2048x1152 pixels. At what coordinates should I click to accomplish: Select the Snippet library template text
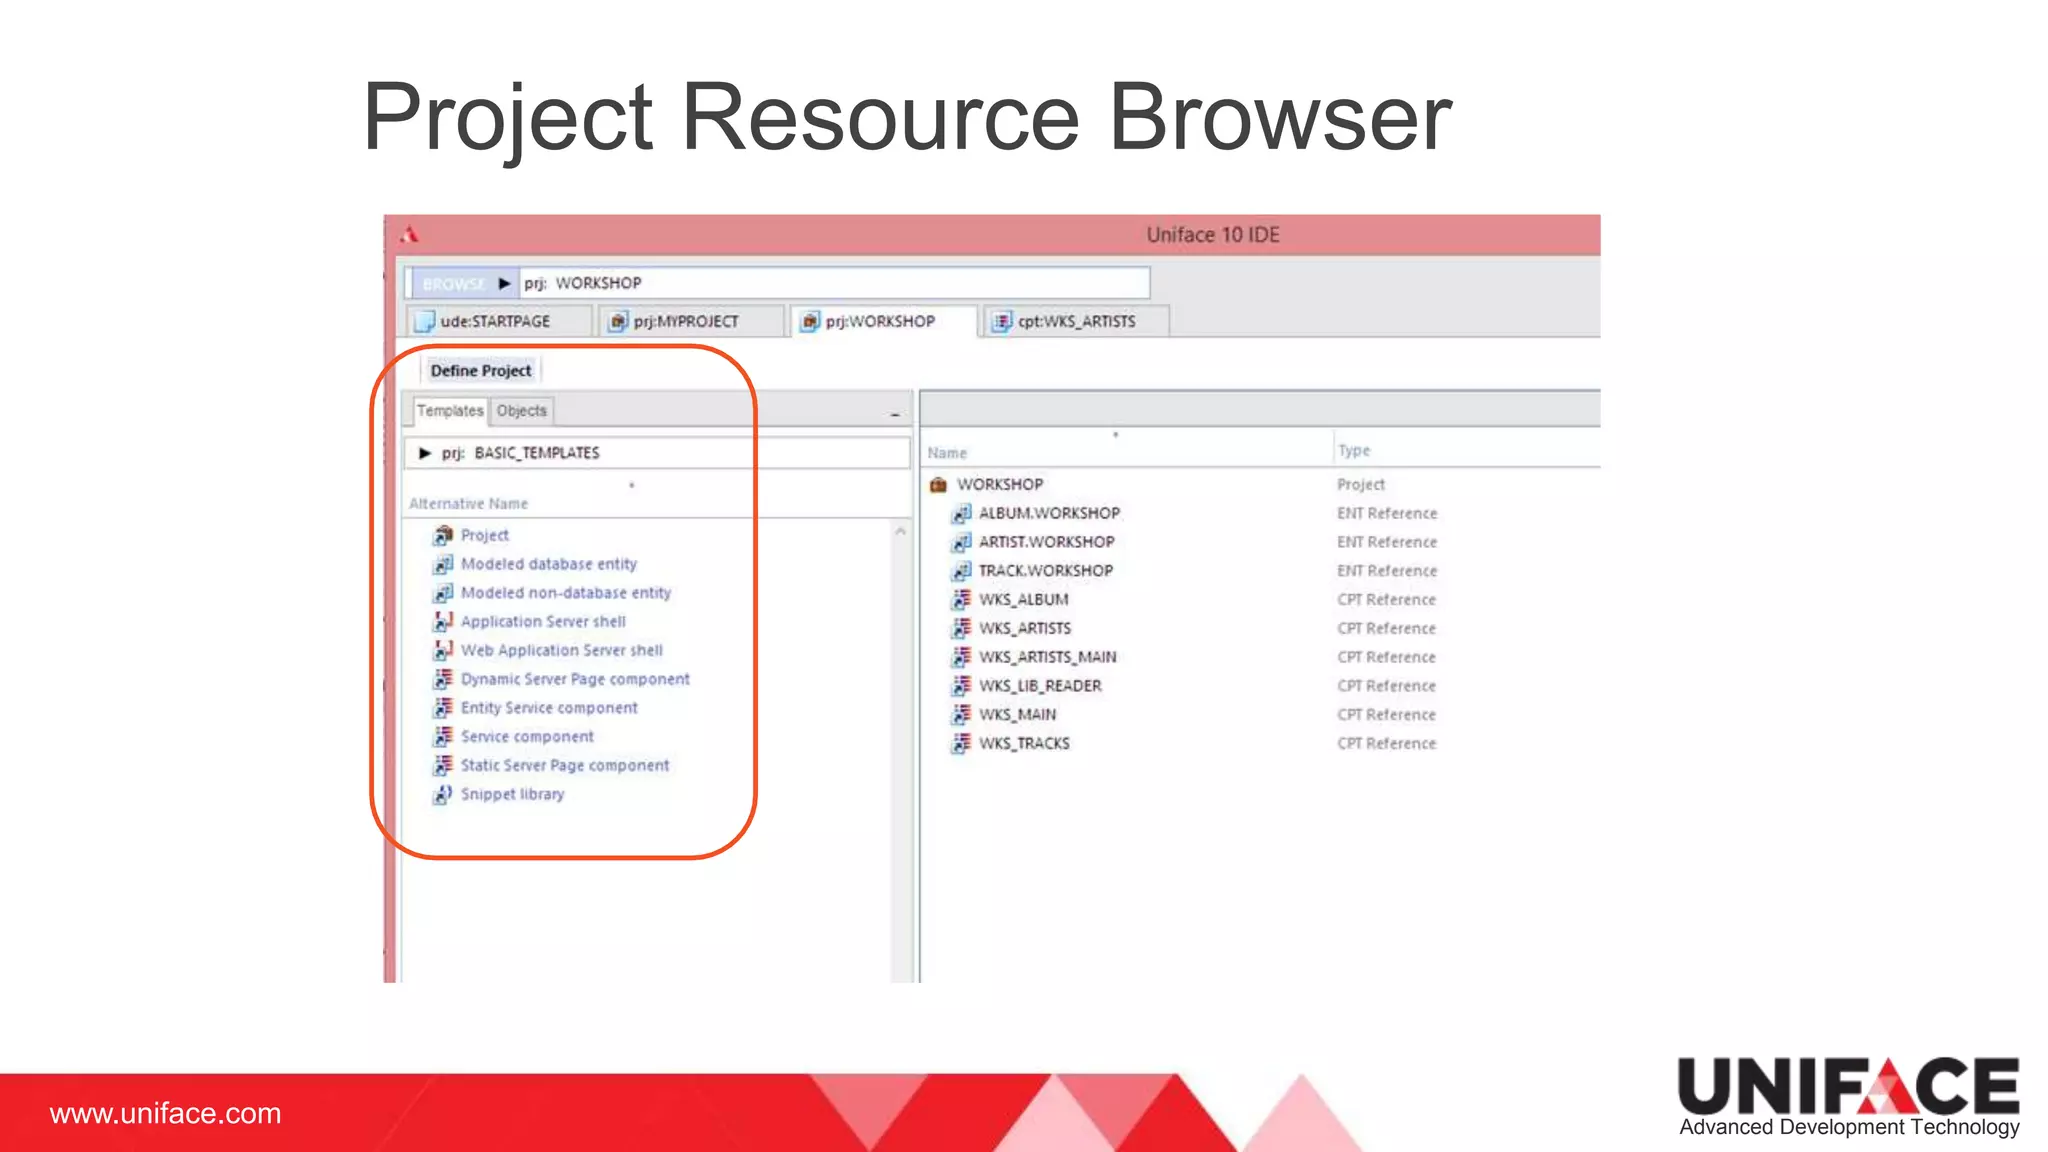coord(512,795)
